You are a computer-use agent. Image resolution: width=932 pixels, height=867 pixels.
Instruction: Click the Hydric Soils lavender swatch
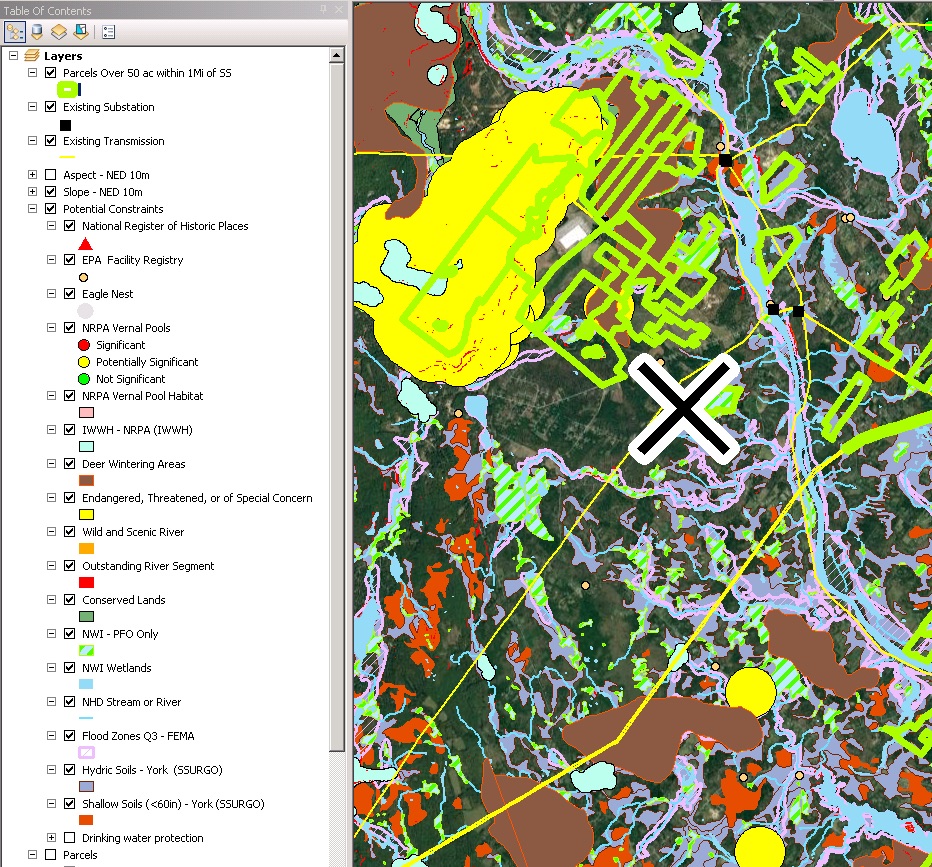(86, 786)
